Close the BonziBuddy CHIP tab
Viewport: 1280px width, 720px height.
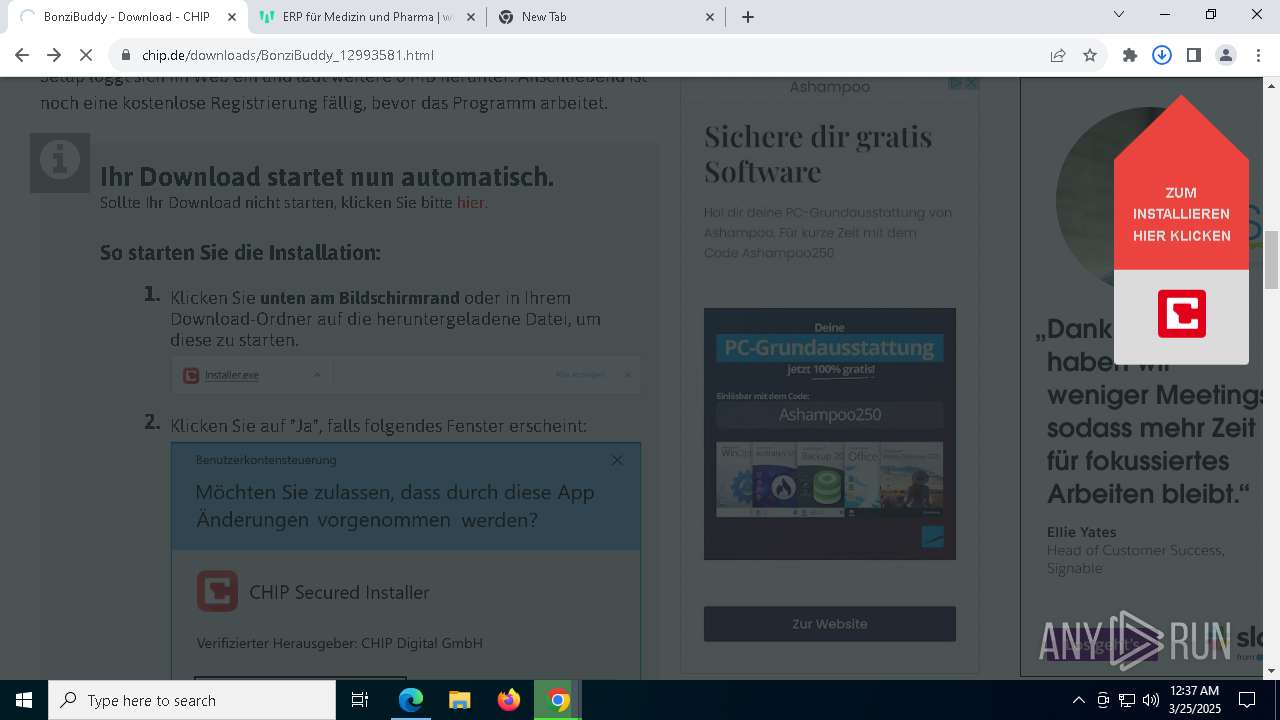[232, 16]
